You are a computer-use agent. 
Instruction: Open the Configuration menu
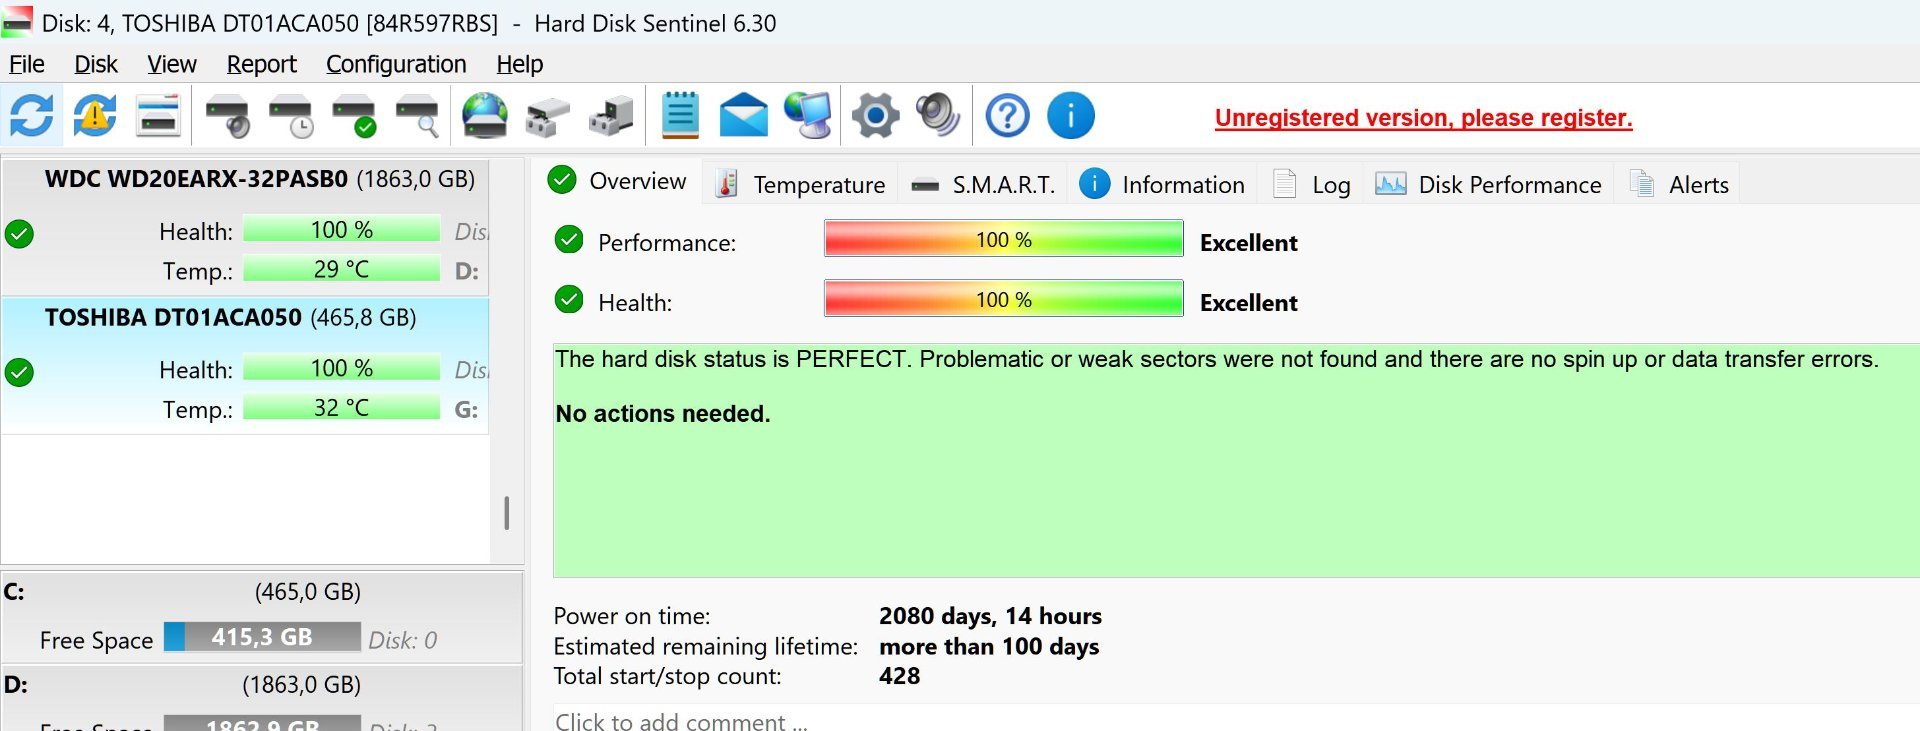(396, 64)
